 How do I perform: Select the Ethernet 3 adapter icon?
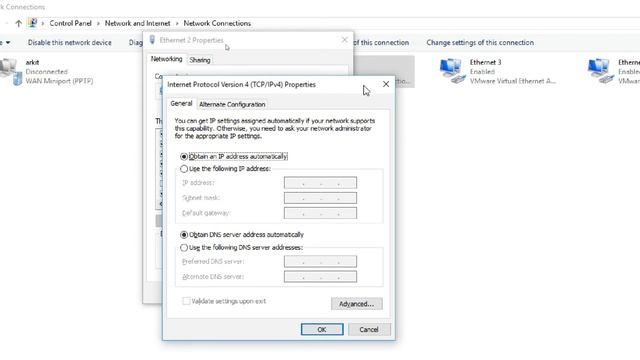(453, 71)
